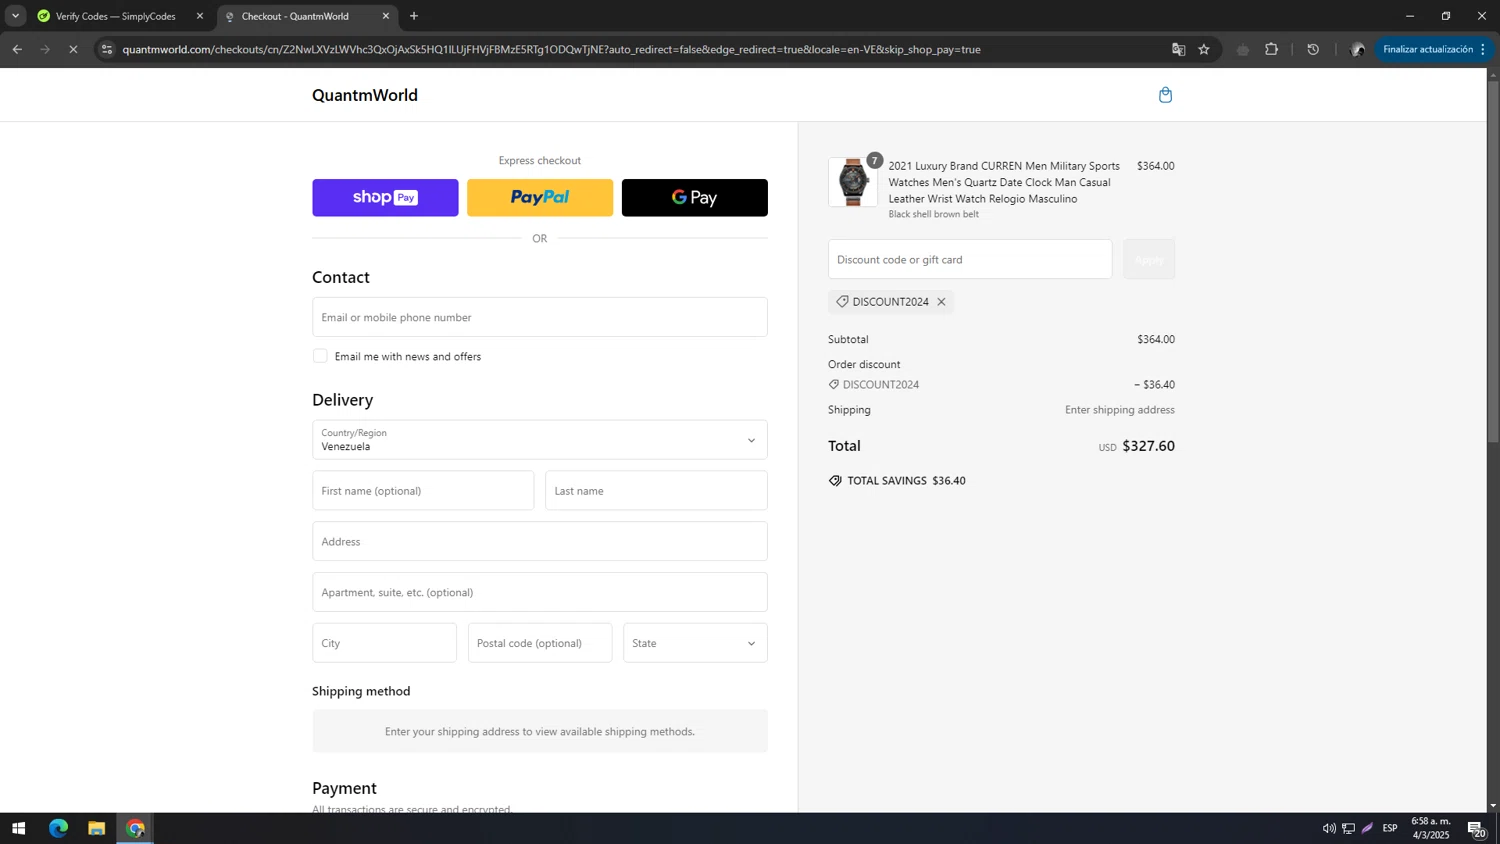This screenshot has width=1500, height=844.
Task: Open the Chrome profile avatar
Action: pos(1357,49)
